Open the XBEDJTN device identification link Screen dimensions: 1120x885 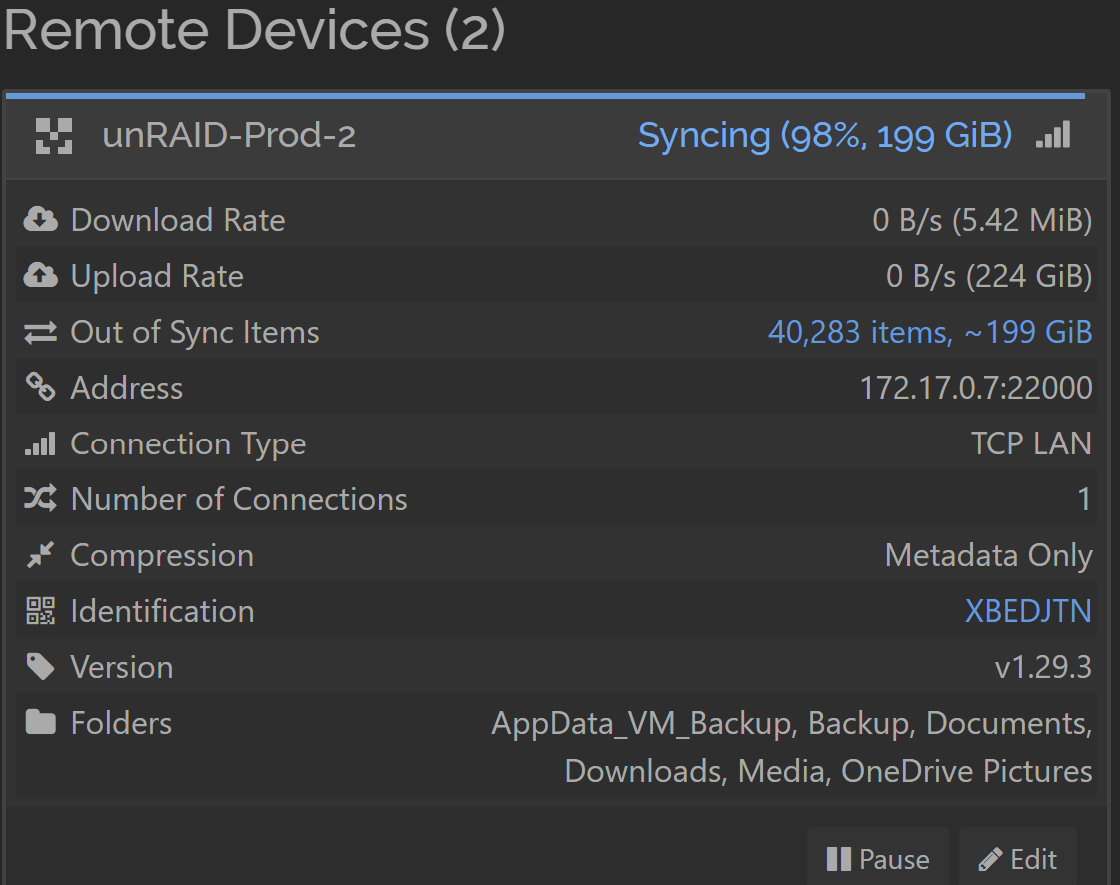pos(1028,611)
